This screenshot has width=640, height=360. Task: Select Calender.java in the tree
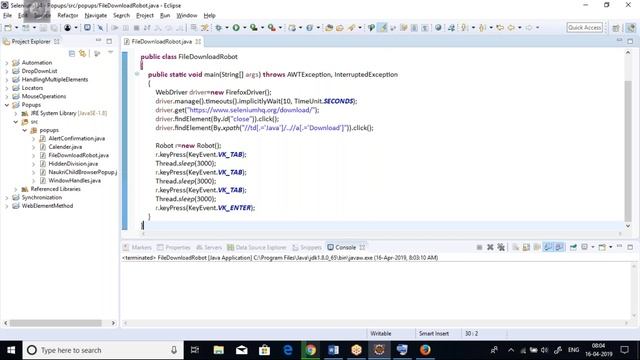click(x=65, y=147)
